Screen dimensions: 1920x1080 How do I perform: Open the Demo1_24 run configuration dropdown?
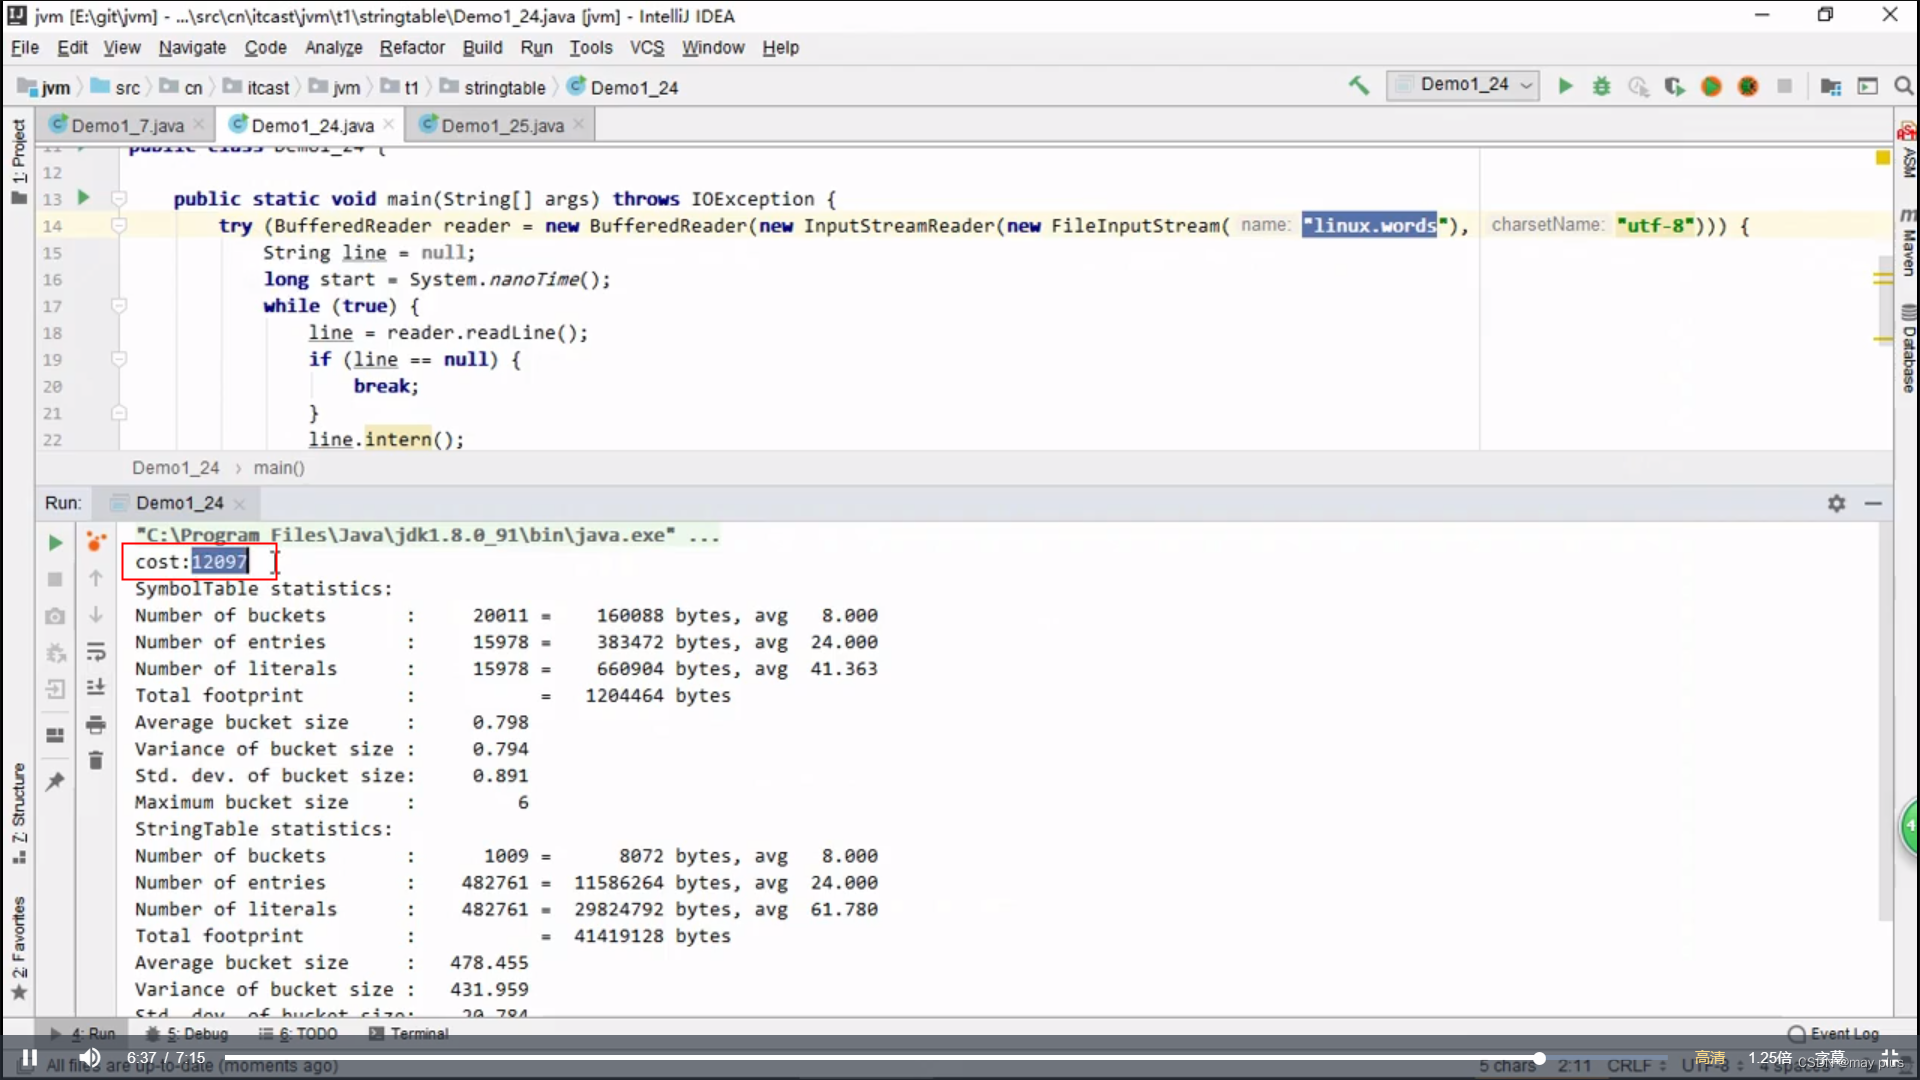pos(1464,85)
